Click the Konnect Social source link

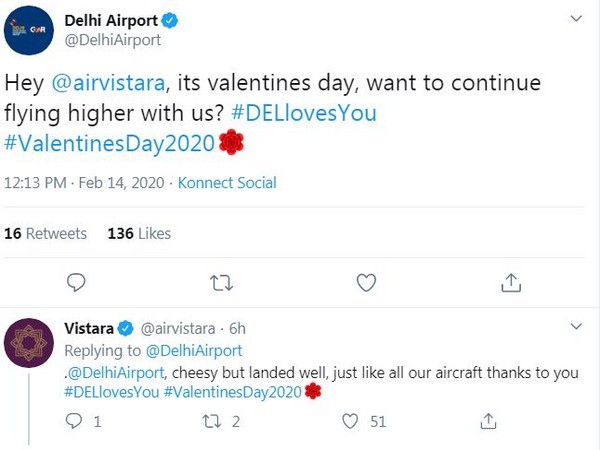[x=228, y=183]
